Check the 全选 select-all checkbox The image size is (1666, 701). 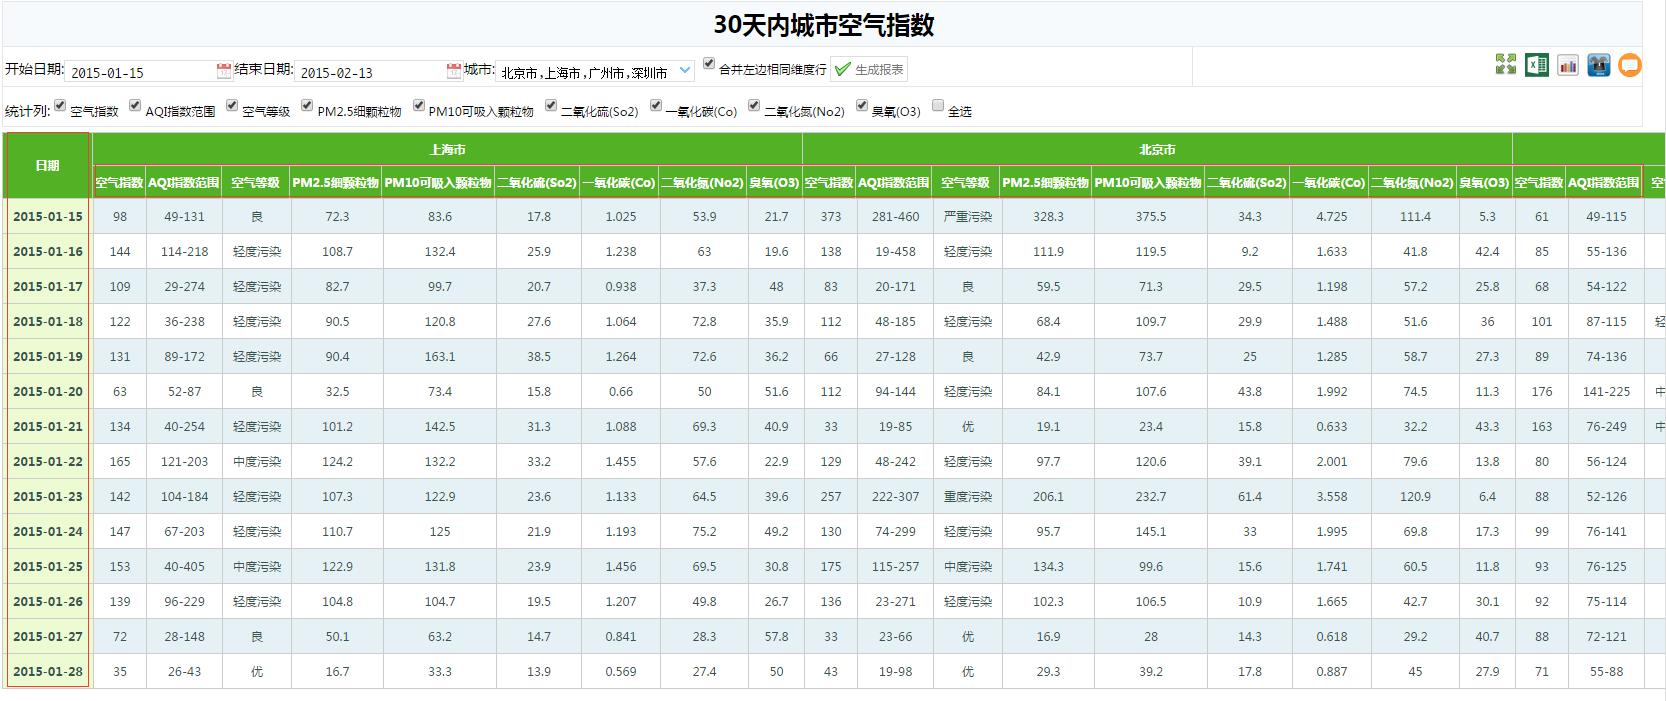coord(938,105)
